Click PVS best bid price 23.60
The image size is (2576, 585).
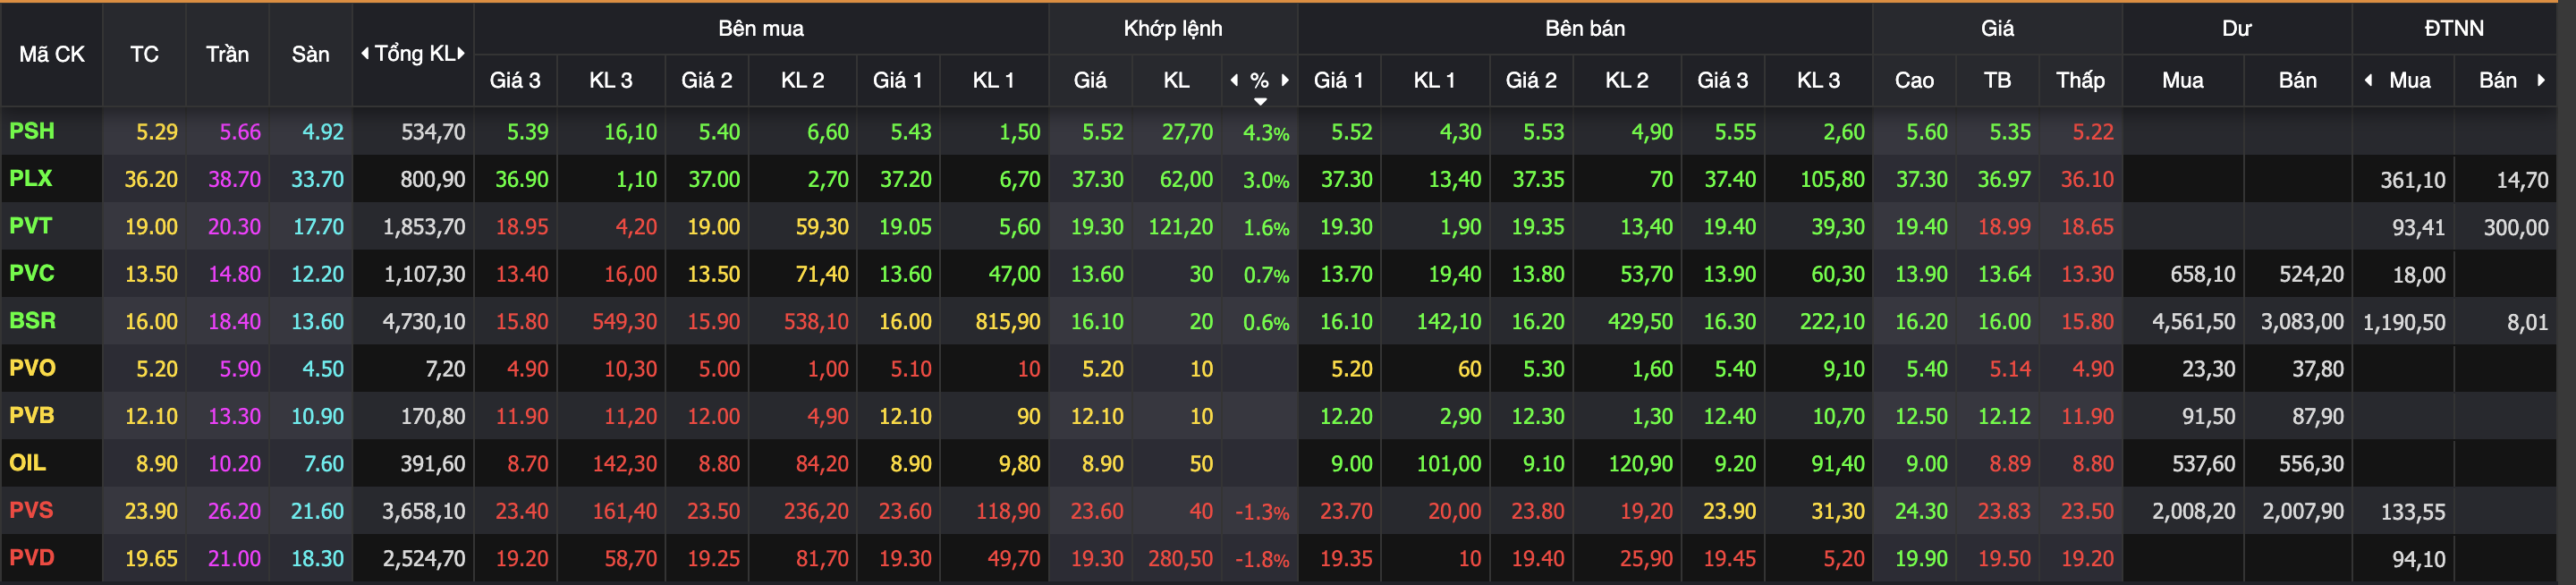[x=905, y=511]
